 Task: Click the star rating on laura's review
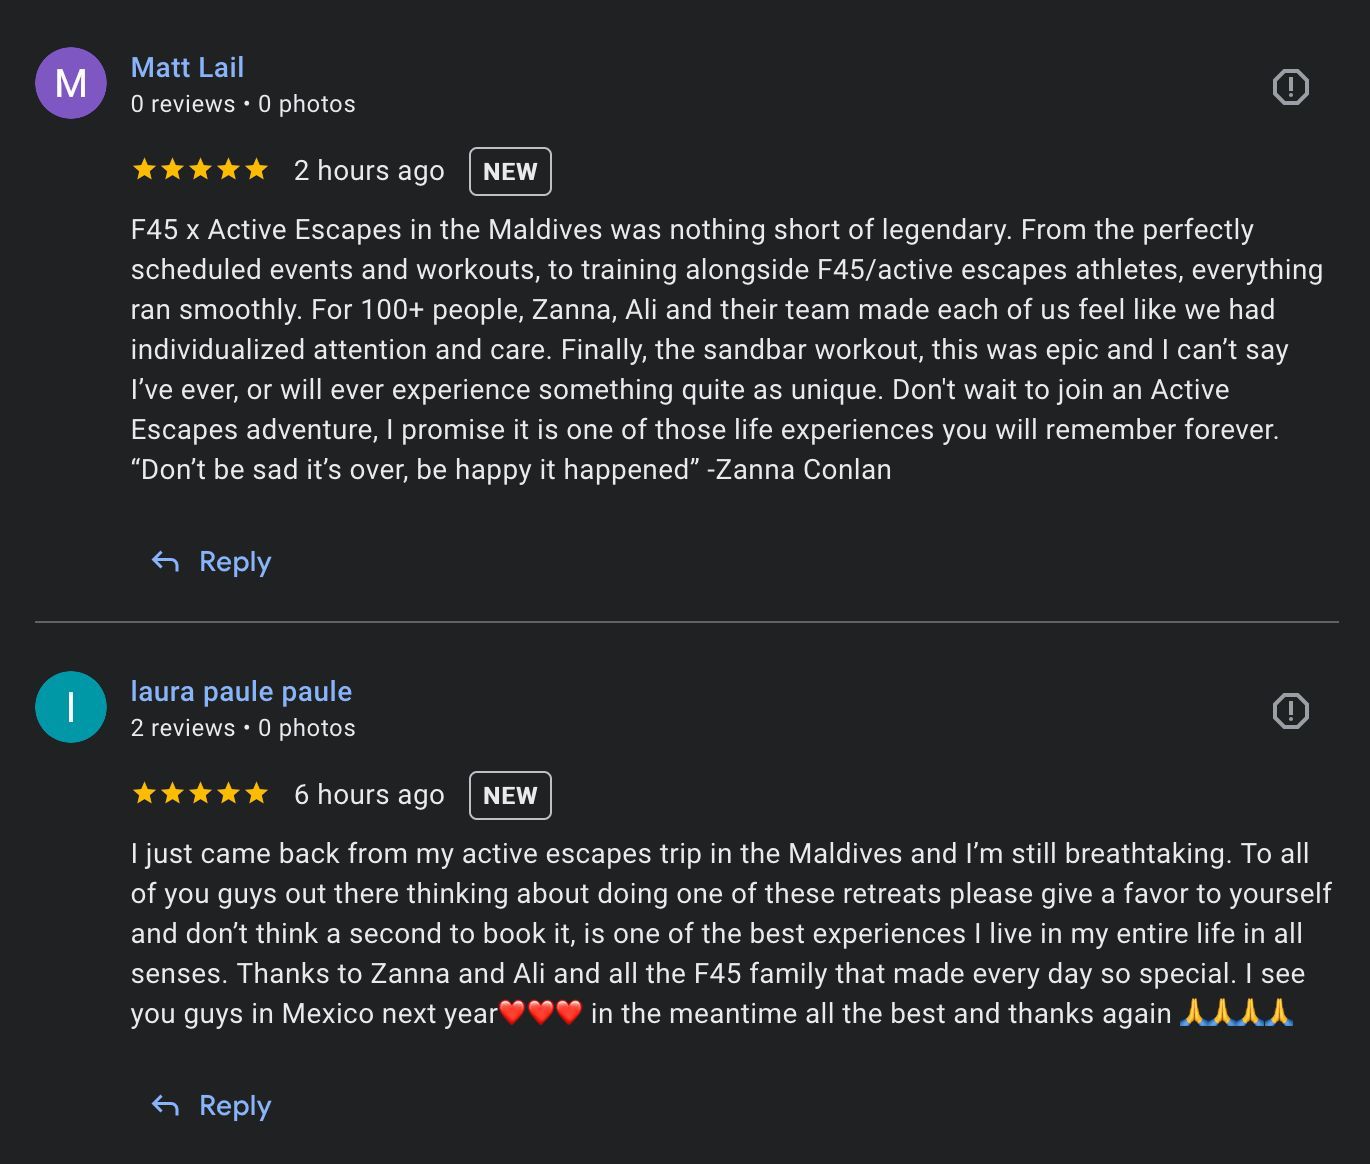pos(200,794)
